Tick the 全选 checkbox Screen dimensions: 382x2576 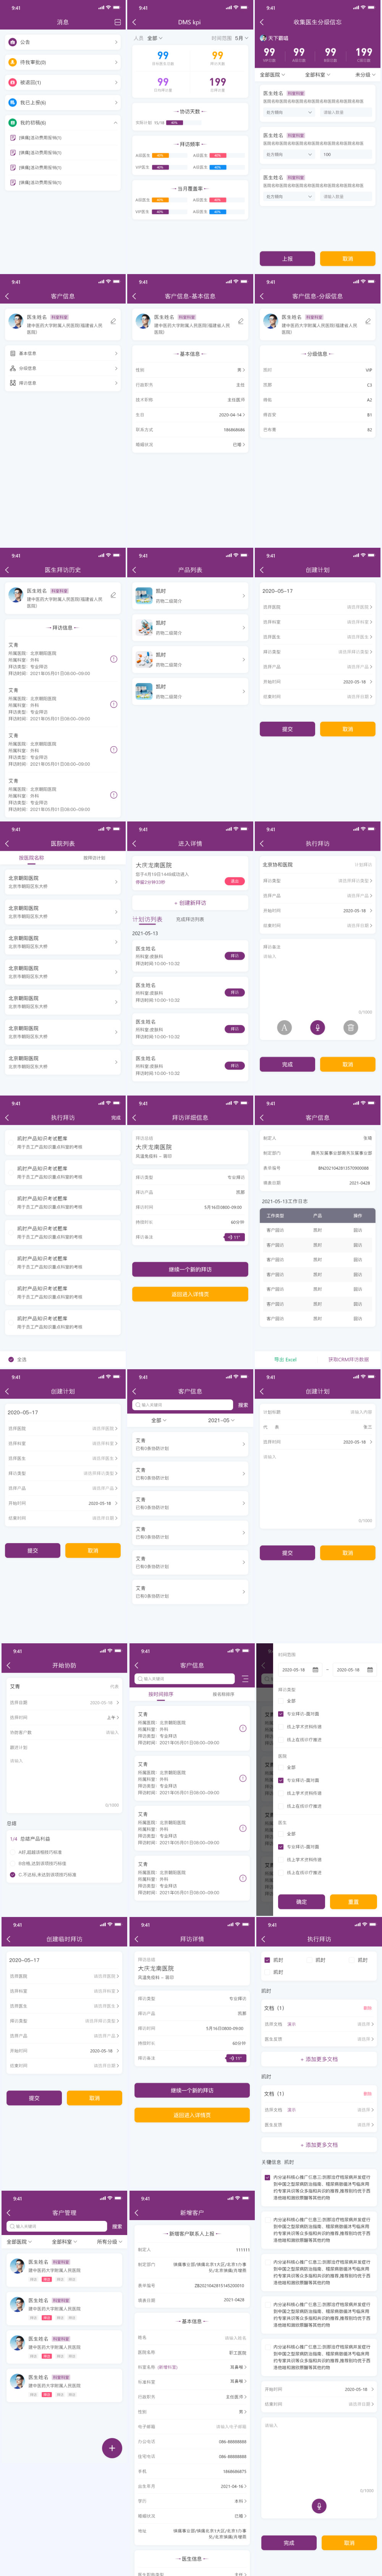(x=11, y=1359)
